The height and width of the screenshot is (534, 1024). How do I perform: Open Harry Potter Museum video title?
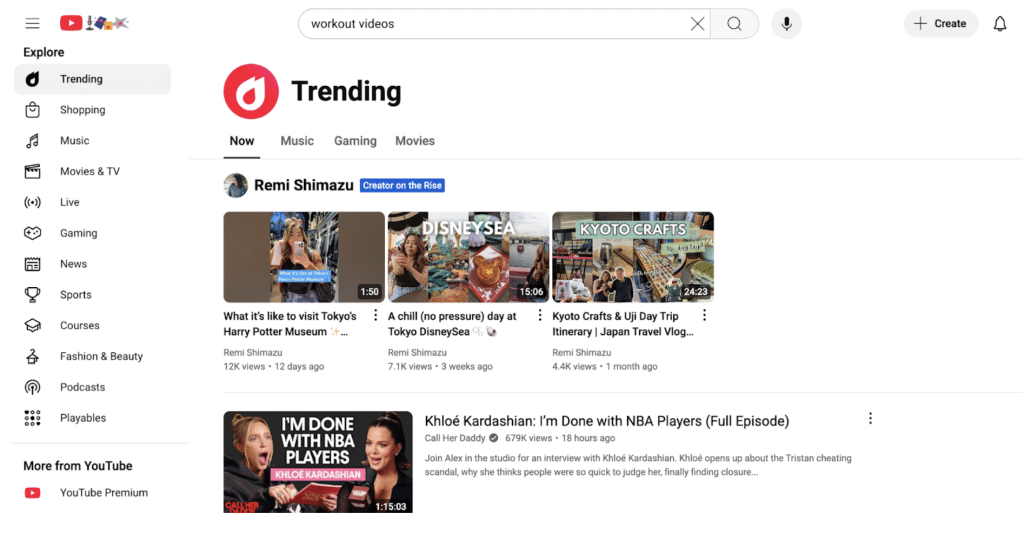click(x=290, y=324)
